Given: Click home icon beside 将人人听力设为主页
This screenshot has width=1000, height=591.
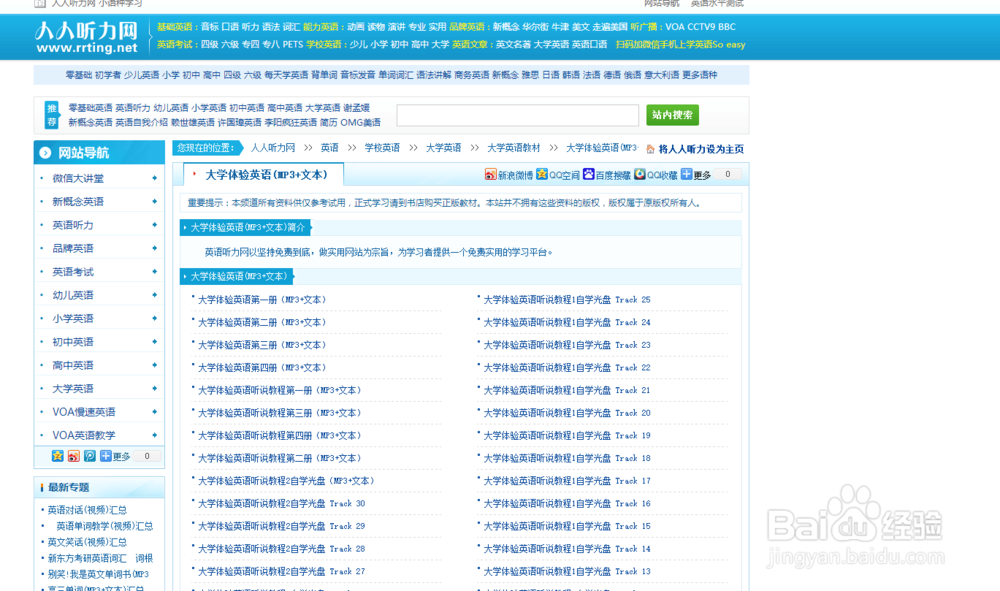Looking at the screenshot, I should coord(650,149).
